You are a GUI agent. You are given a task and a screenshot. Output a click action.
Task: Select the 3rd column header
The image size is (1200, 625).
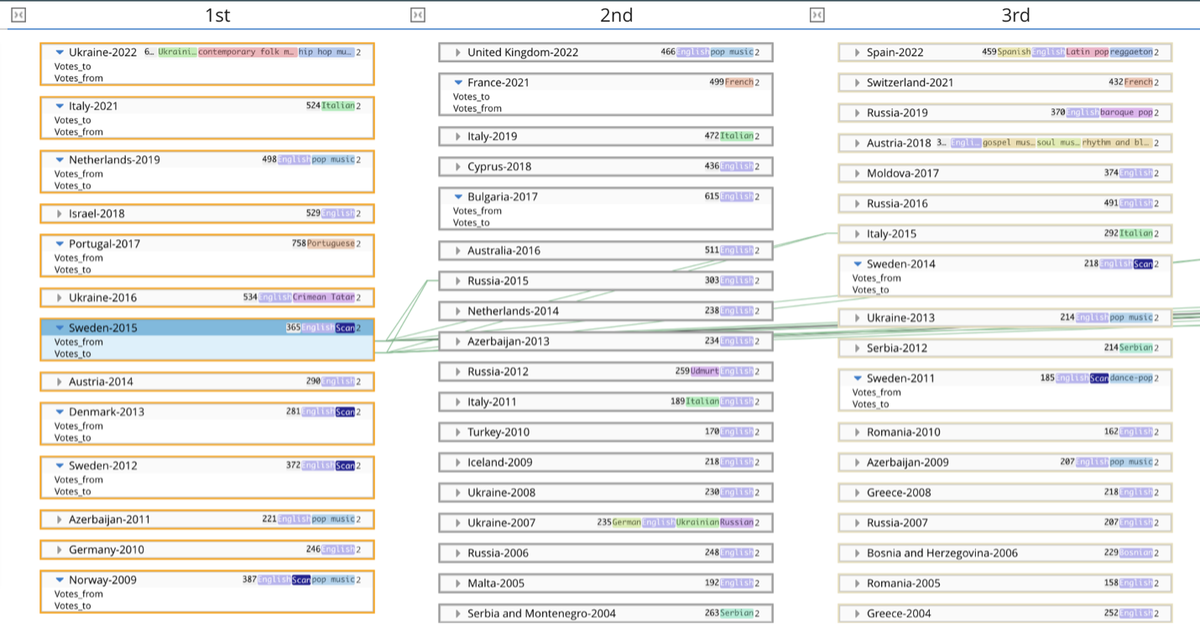coord(1014,15)
